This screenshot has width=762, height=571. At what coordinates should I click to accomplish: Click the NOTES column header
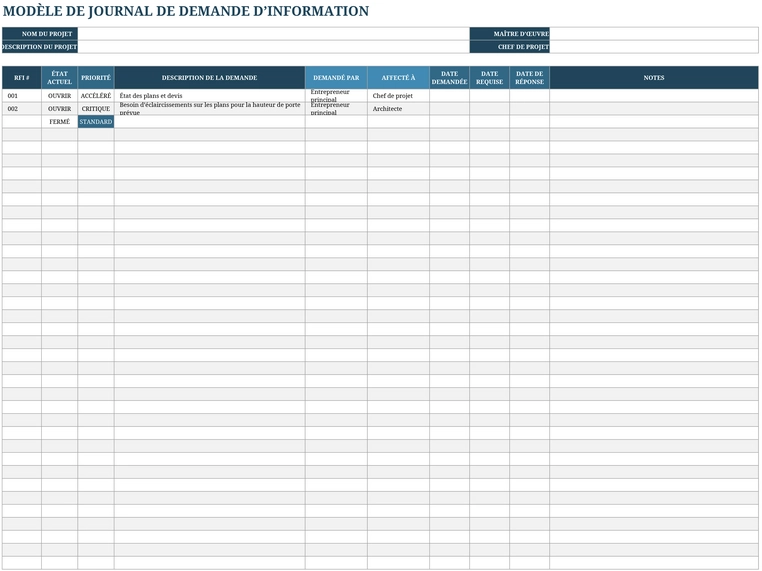[x=654, y=78]
